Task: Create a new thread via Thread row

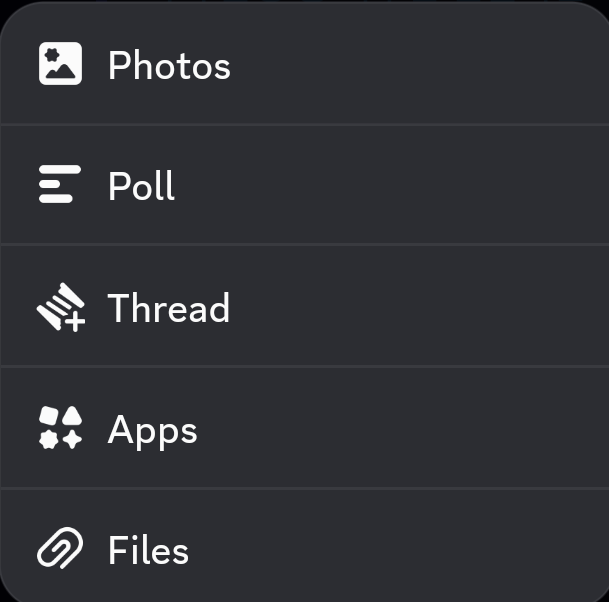Action: tap(304, 306)
